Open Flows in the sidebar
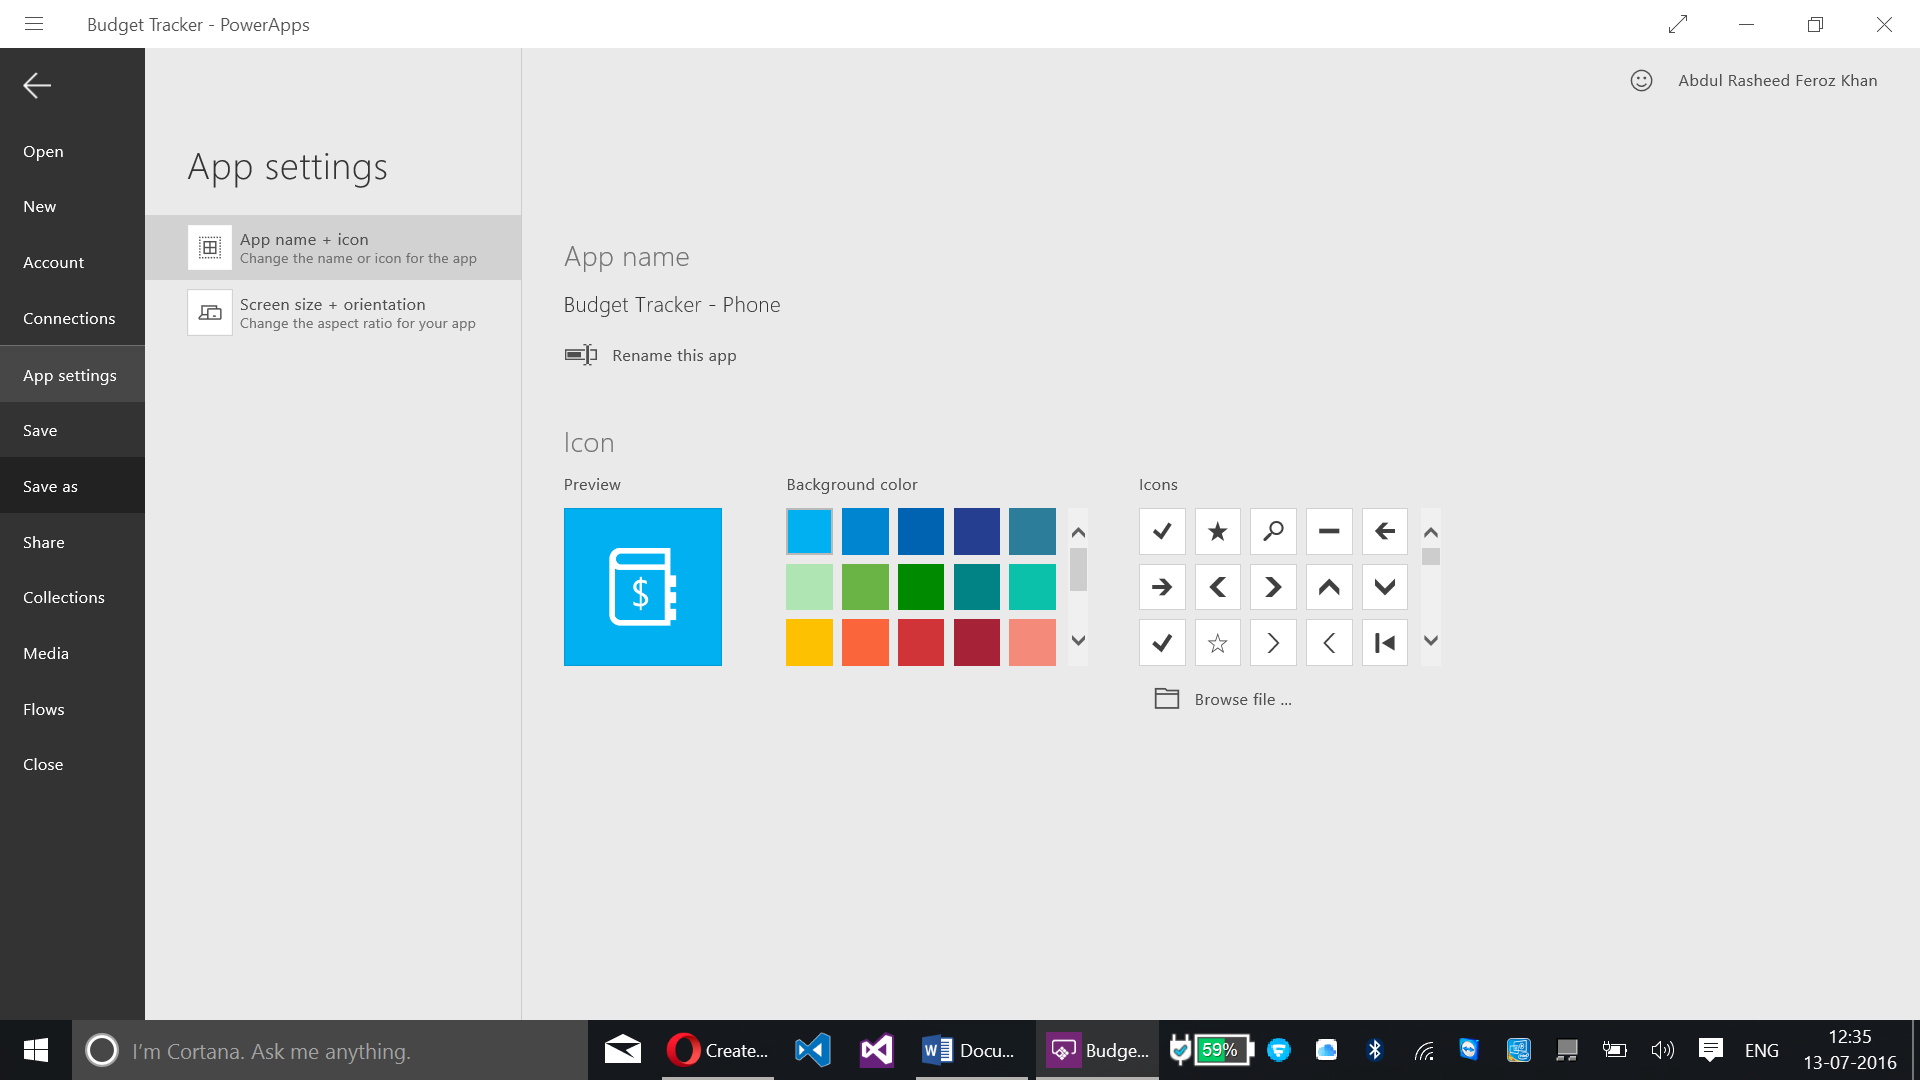Image resolution: width=1920 pixels, height=1080 pixels. pos(72,709)
